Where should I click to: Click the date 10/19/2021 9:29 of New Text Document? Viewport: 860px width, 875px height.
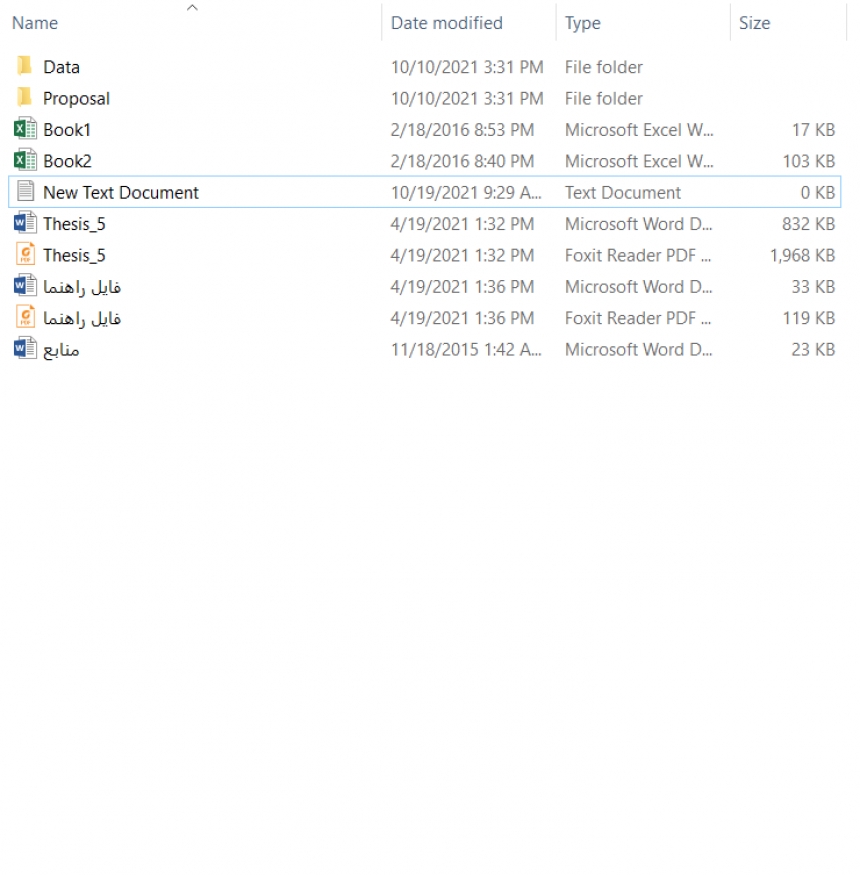[x=466, y=193]
